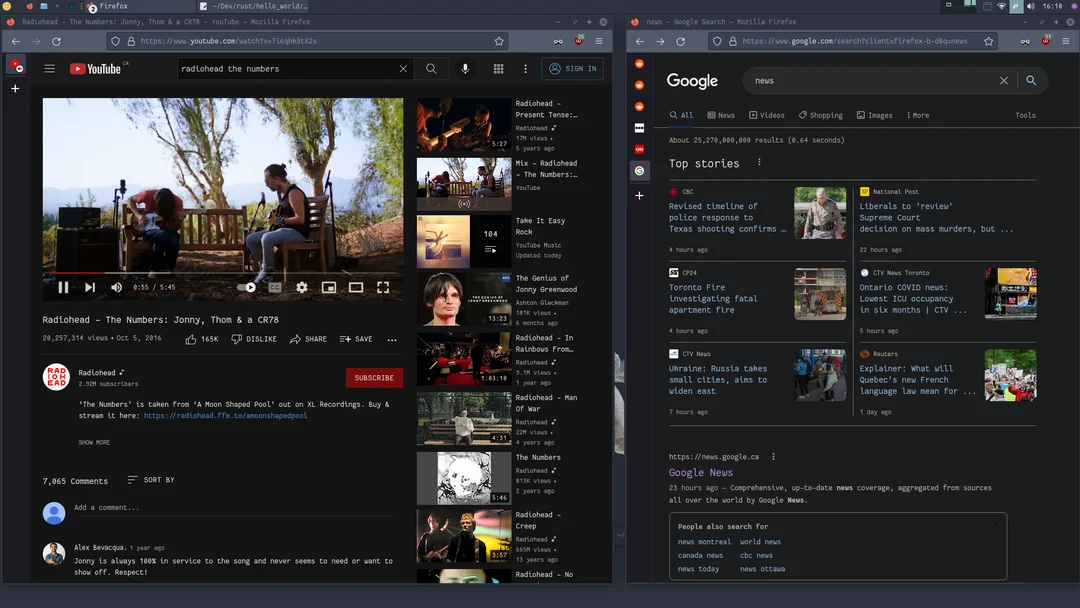
Task: Toggle autoplay in the video player
Action: pos(249,287)
